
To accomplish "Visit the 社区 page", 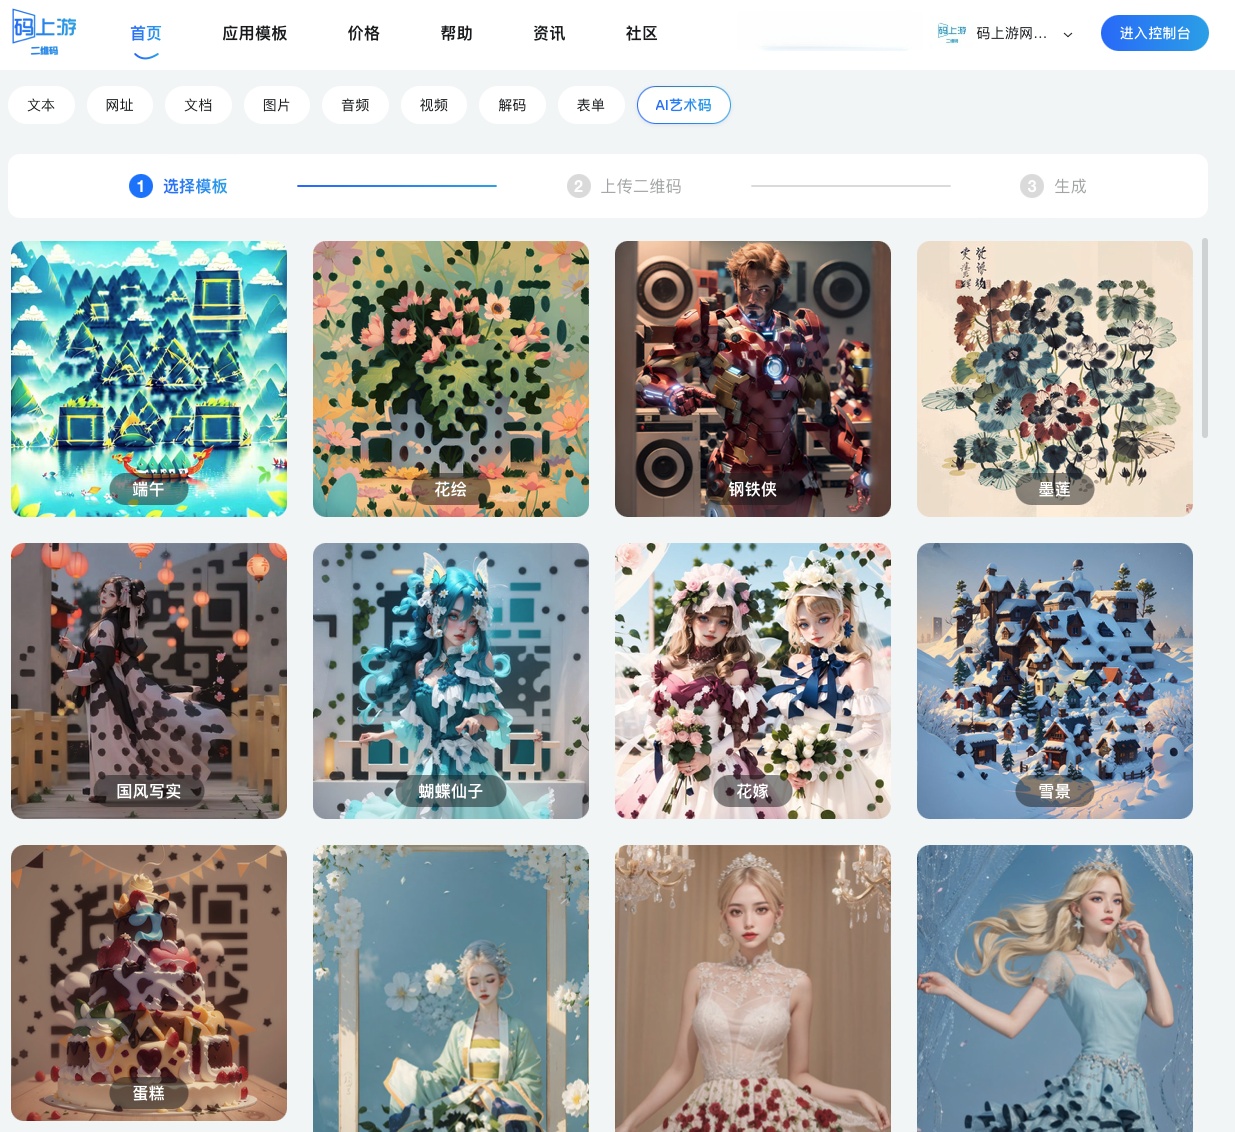I will click(642, 33).
